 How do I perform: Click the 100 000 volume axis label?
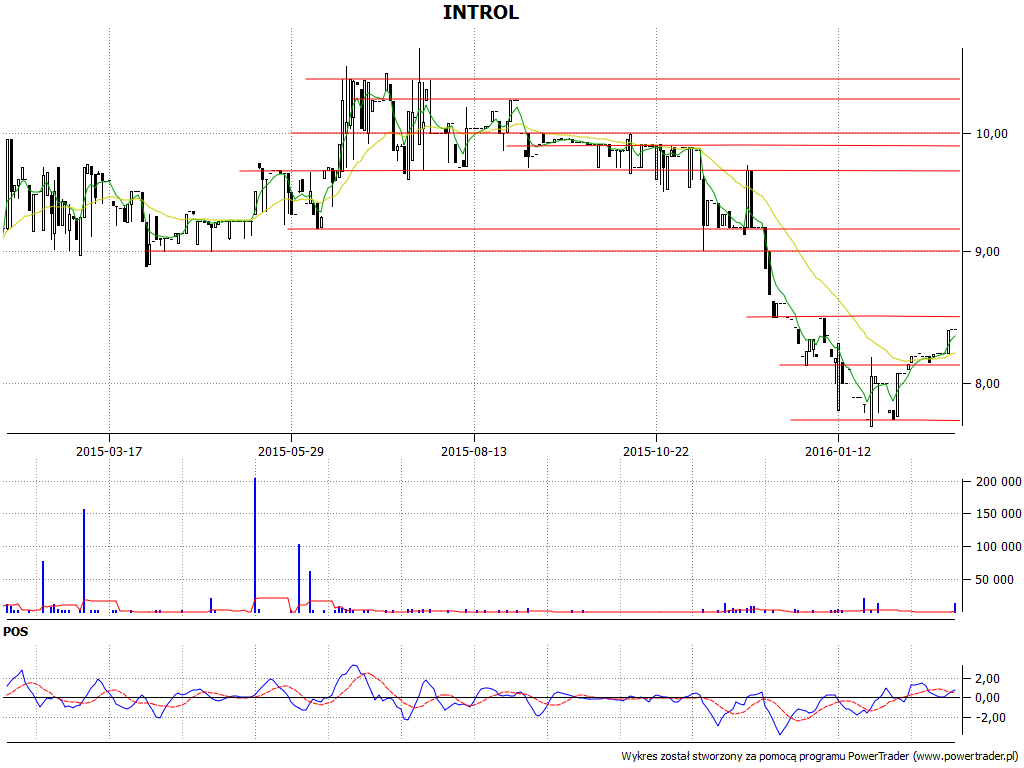[999, 547]
